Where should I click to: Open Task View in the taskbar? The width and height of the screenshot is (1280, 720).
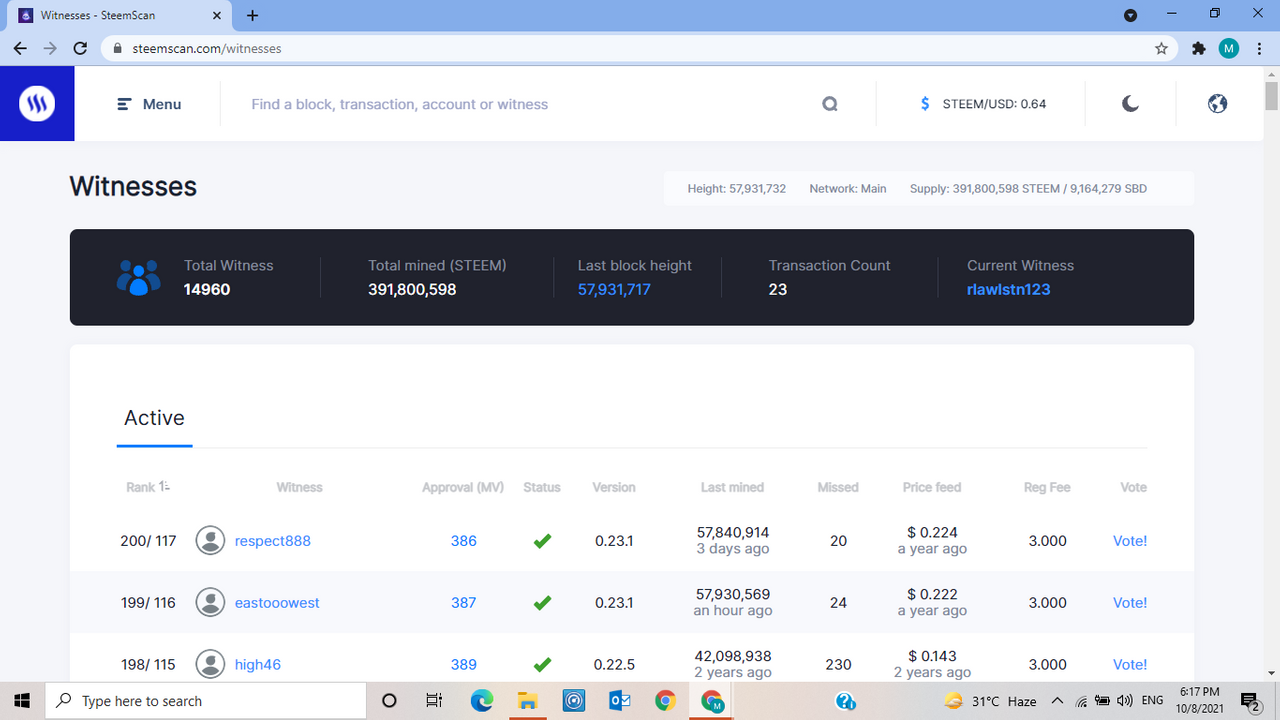(x=434, y=700)
